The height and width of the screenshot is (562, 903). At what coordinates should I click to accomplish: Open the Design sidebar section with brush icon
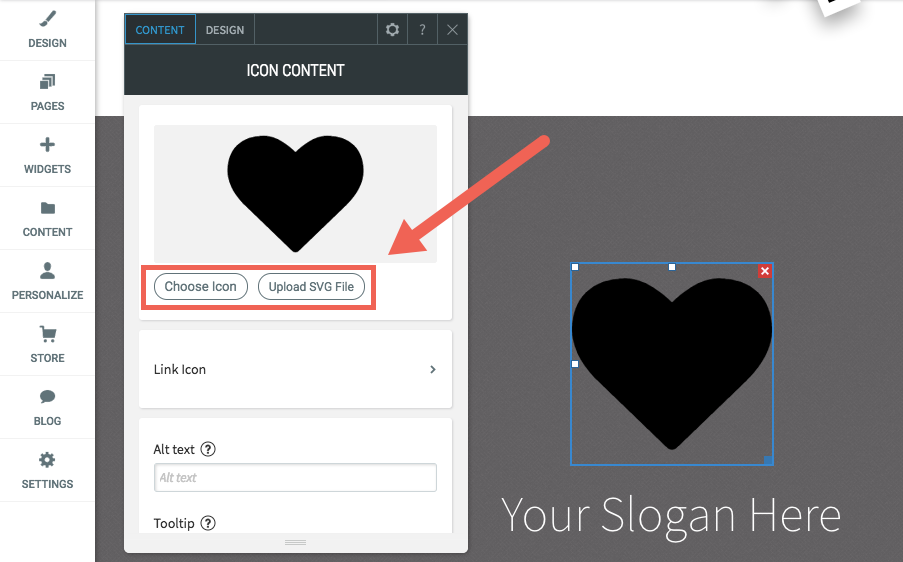pos(47,31)
